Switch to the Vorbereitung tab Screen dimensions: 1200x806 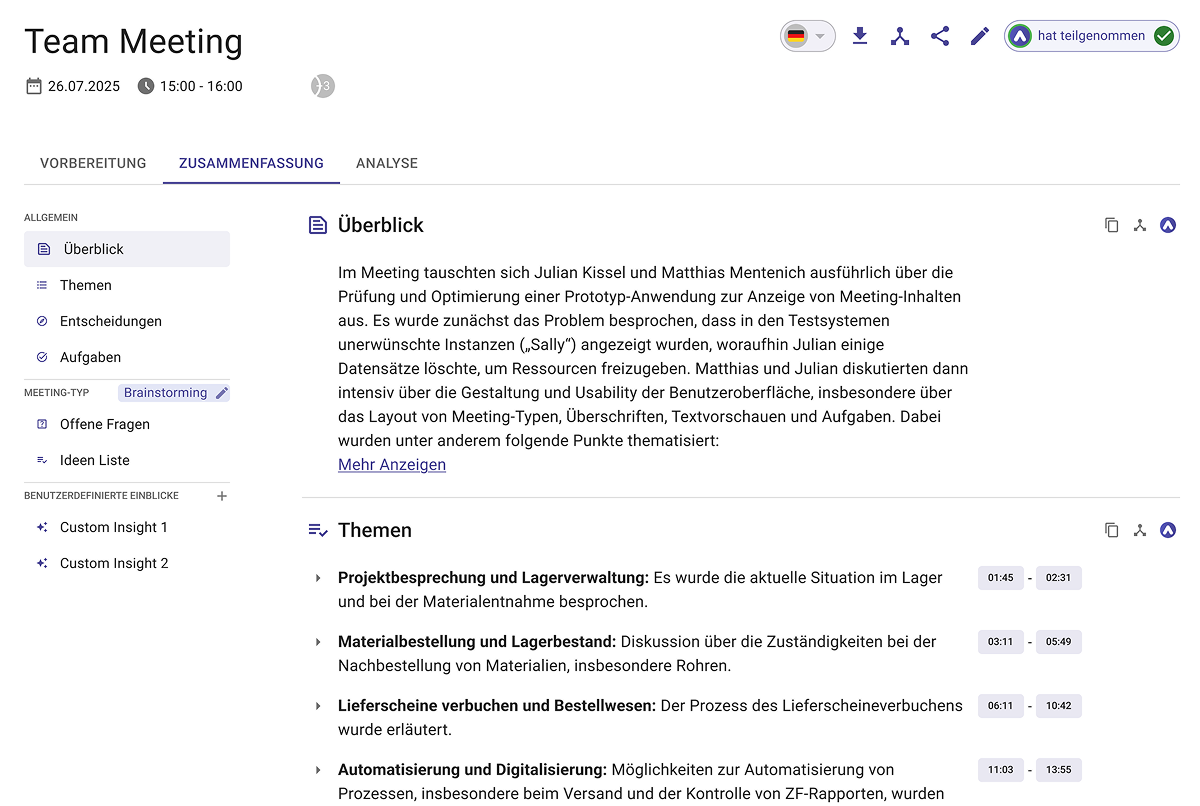93,163
